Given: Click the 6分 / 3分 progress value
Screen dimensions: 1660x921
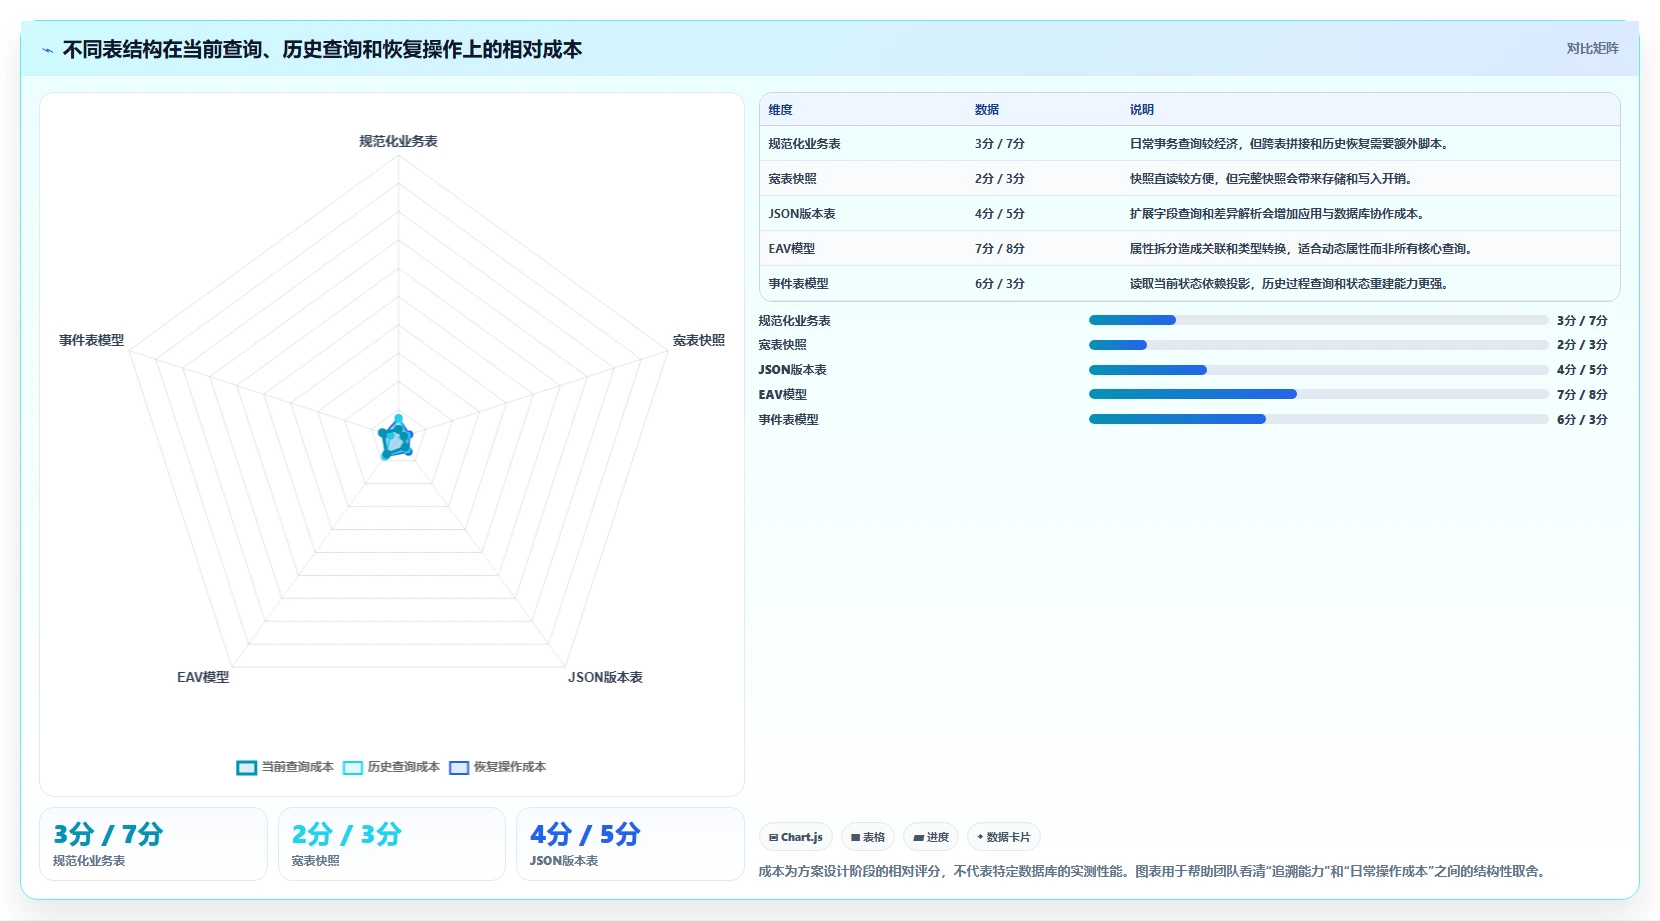Looking at the screenshot, I should (x=1582, y=420).
